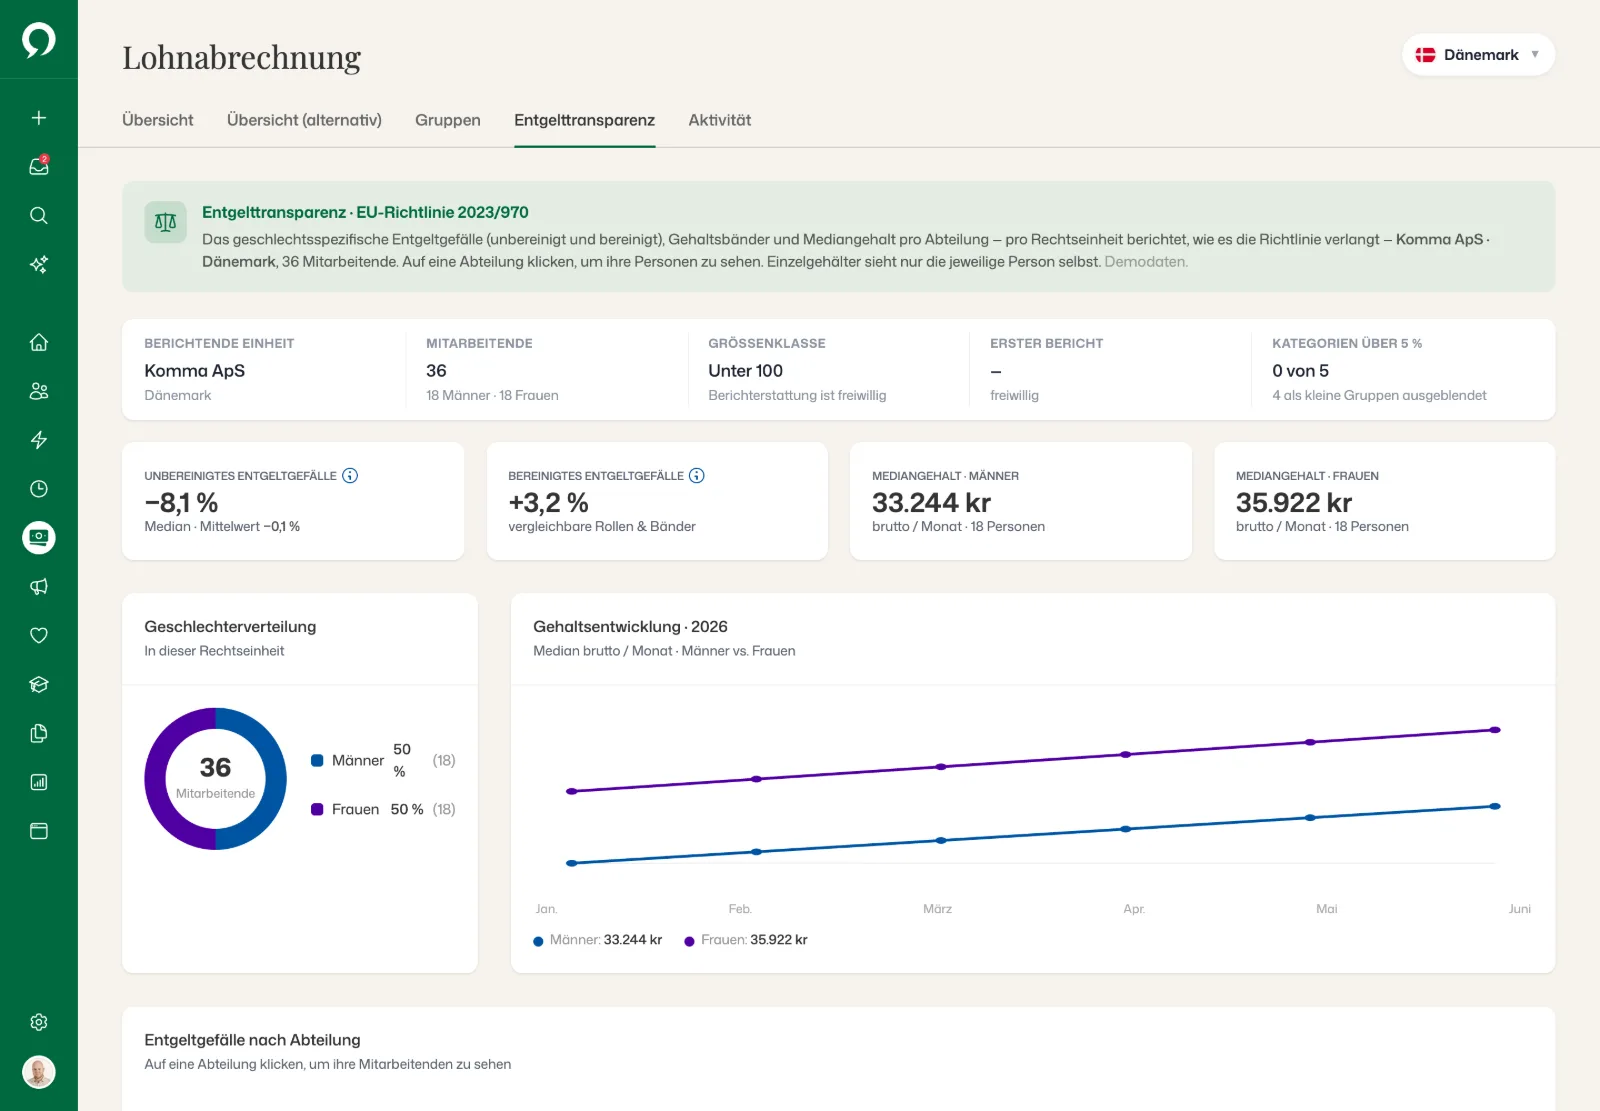Click the Frauen 35.922 kr chart legend

pos(746,940)
